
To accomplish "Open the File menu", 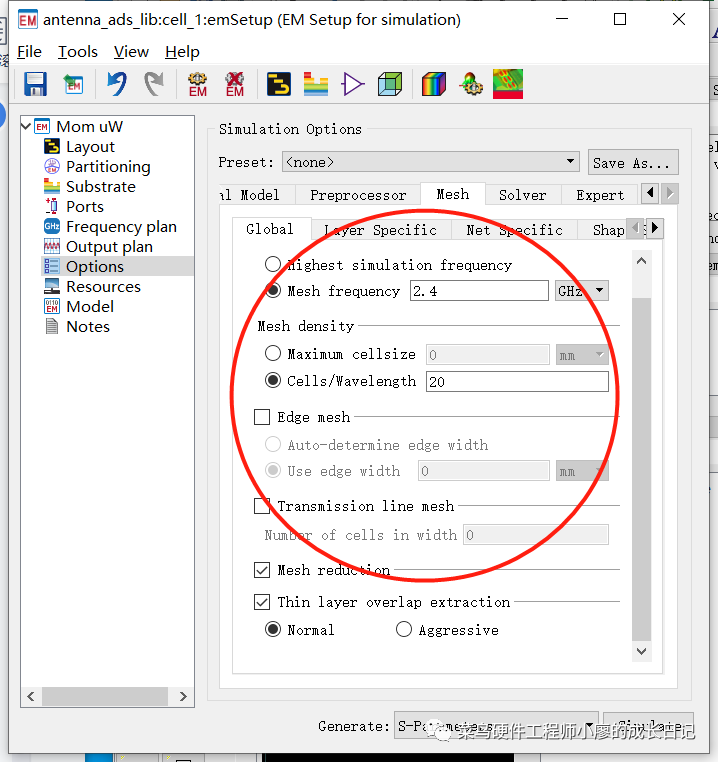I will pos(29,52).
